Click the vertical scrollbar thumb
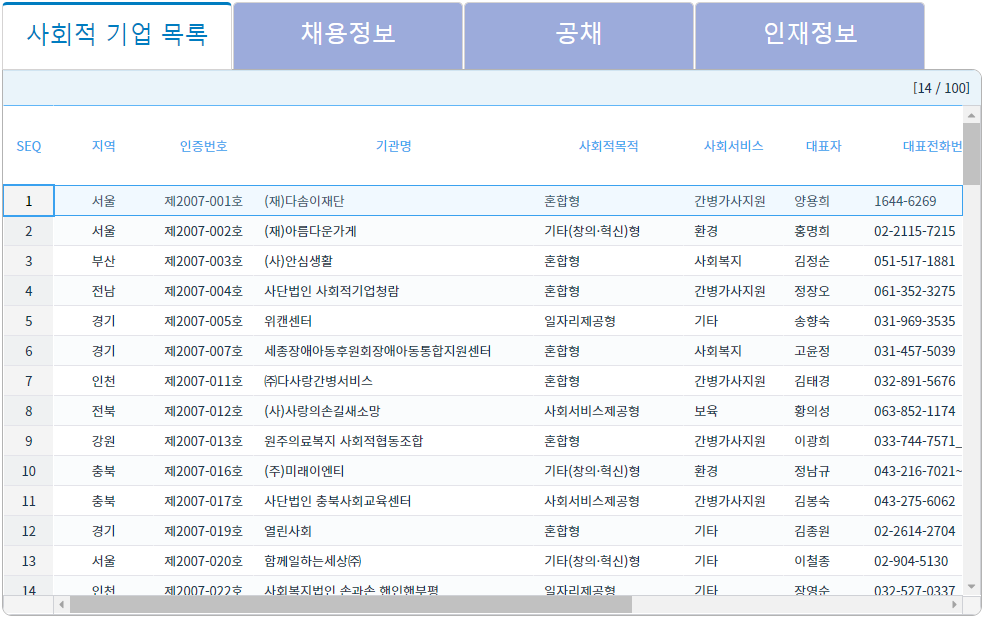Screen dimensions: 984x618 click(971, 155)
